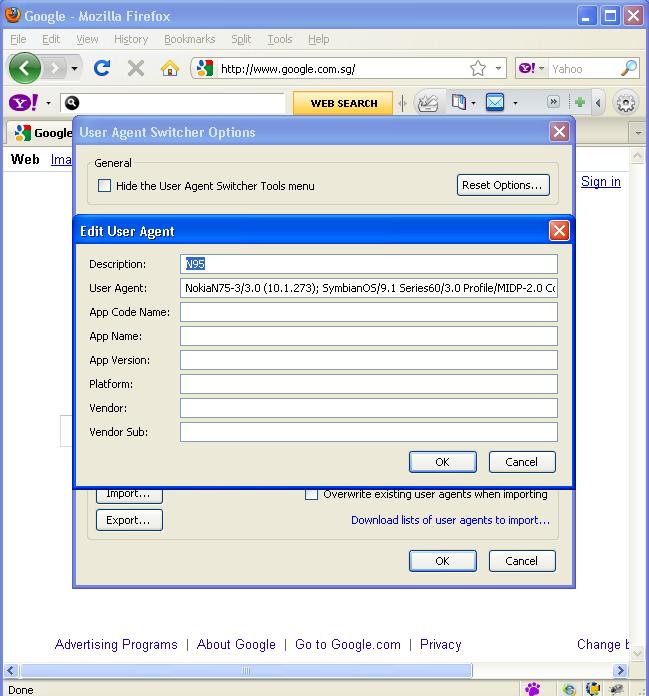
Task: Expand the bookmarks book icon dropdown
Action: click(x=474, y=103)
